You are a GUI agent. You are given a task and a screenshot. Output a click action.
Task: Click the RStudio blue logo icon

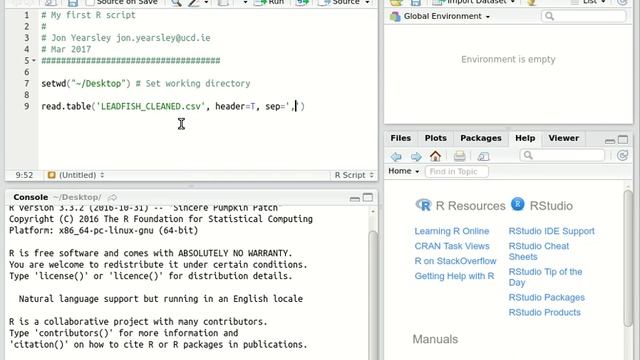[518, 204]
